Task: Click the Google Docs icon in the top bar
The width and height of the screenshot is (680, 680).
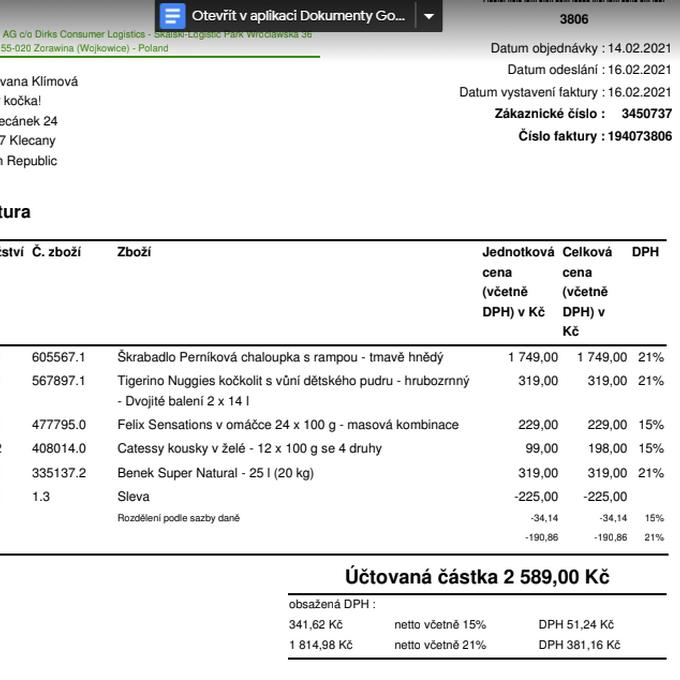Action: click(x=172, y=16)
